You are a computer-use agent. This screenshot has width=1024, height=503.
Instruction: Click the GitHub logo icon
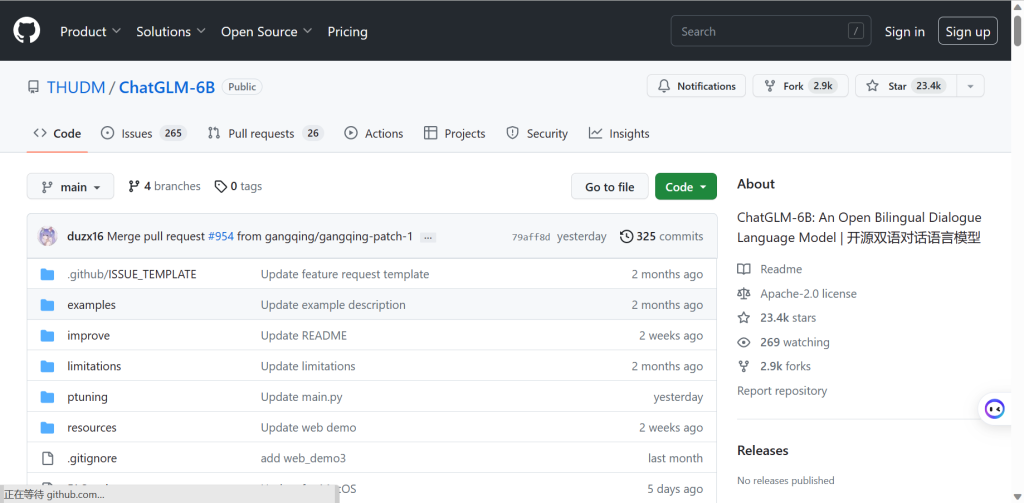(26, 31)
